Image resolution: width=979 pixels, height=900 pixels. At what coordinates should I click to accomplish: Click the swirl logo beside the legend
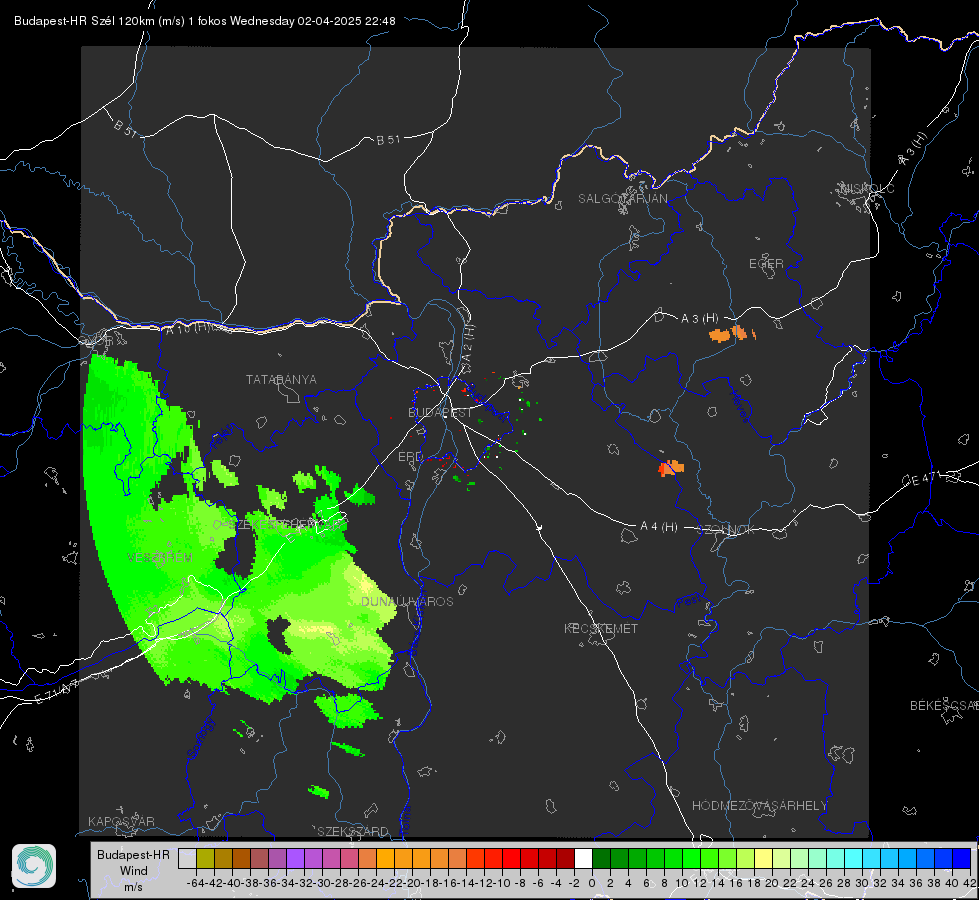coord(34,866)
